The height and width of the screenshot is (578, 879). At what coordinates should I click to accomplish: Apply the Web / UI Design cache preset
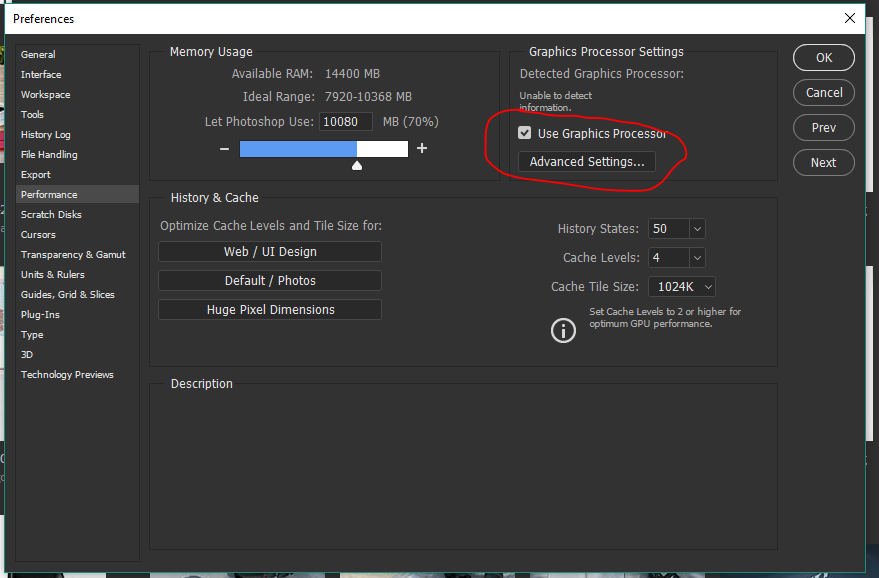[x=269, y=251]
